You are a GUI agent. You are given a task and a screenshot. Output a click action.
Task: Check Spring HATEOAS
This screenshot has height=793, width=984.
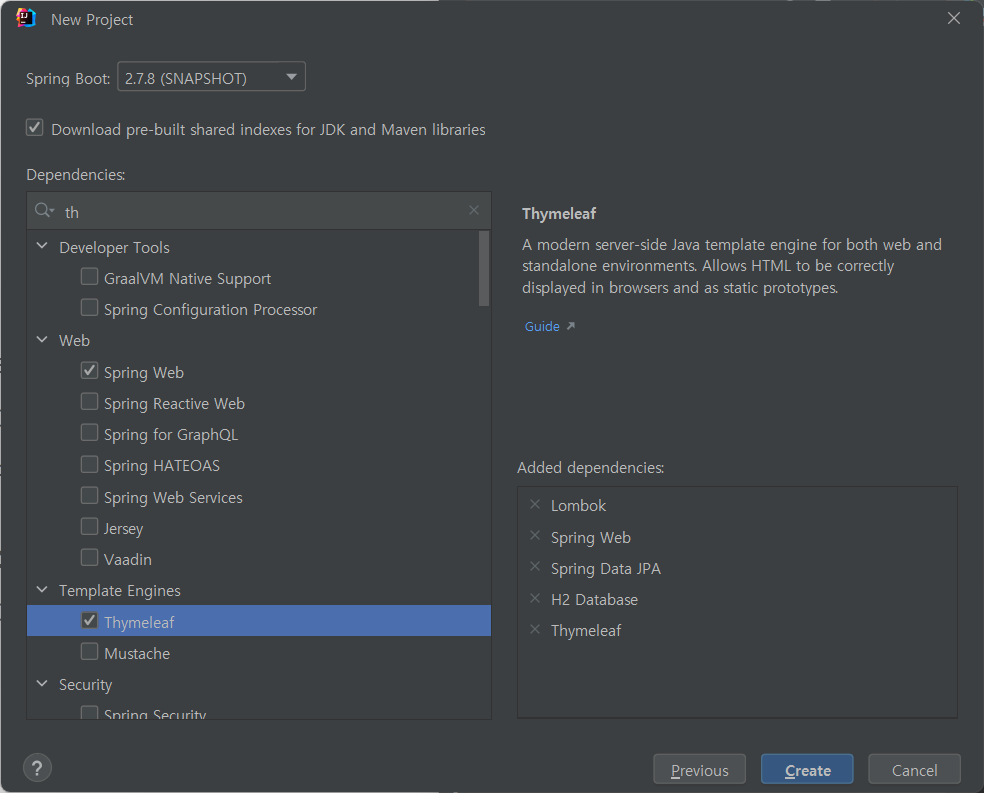(89, 464)
